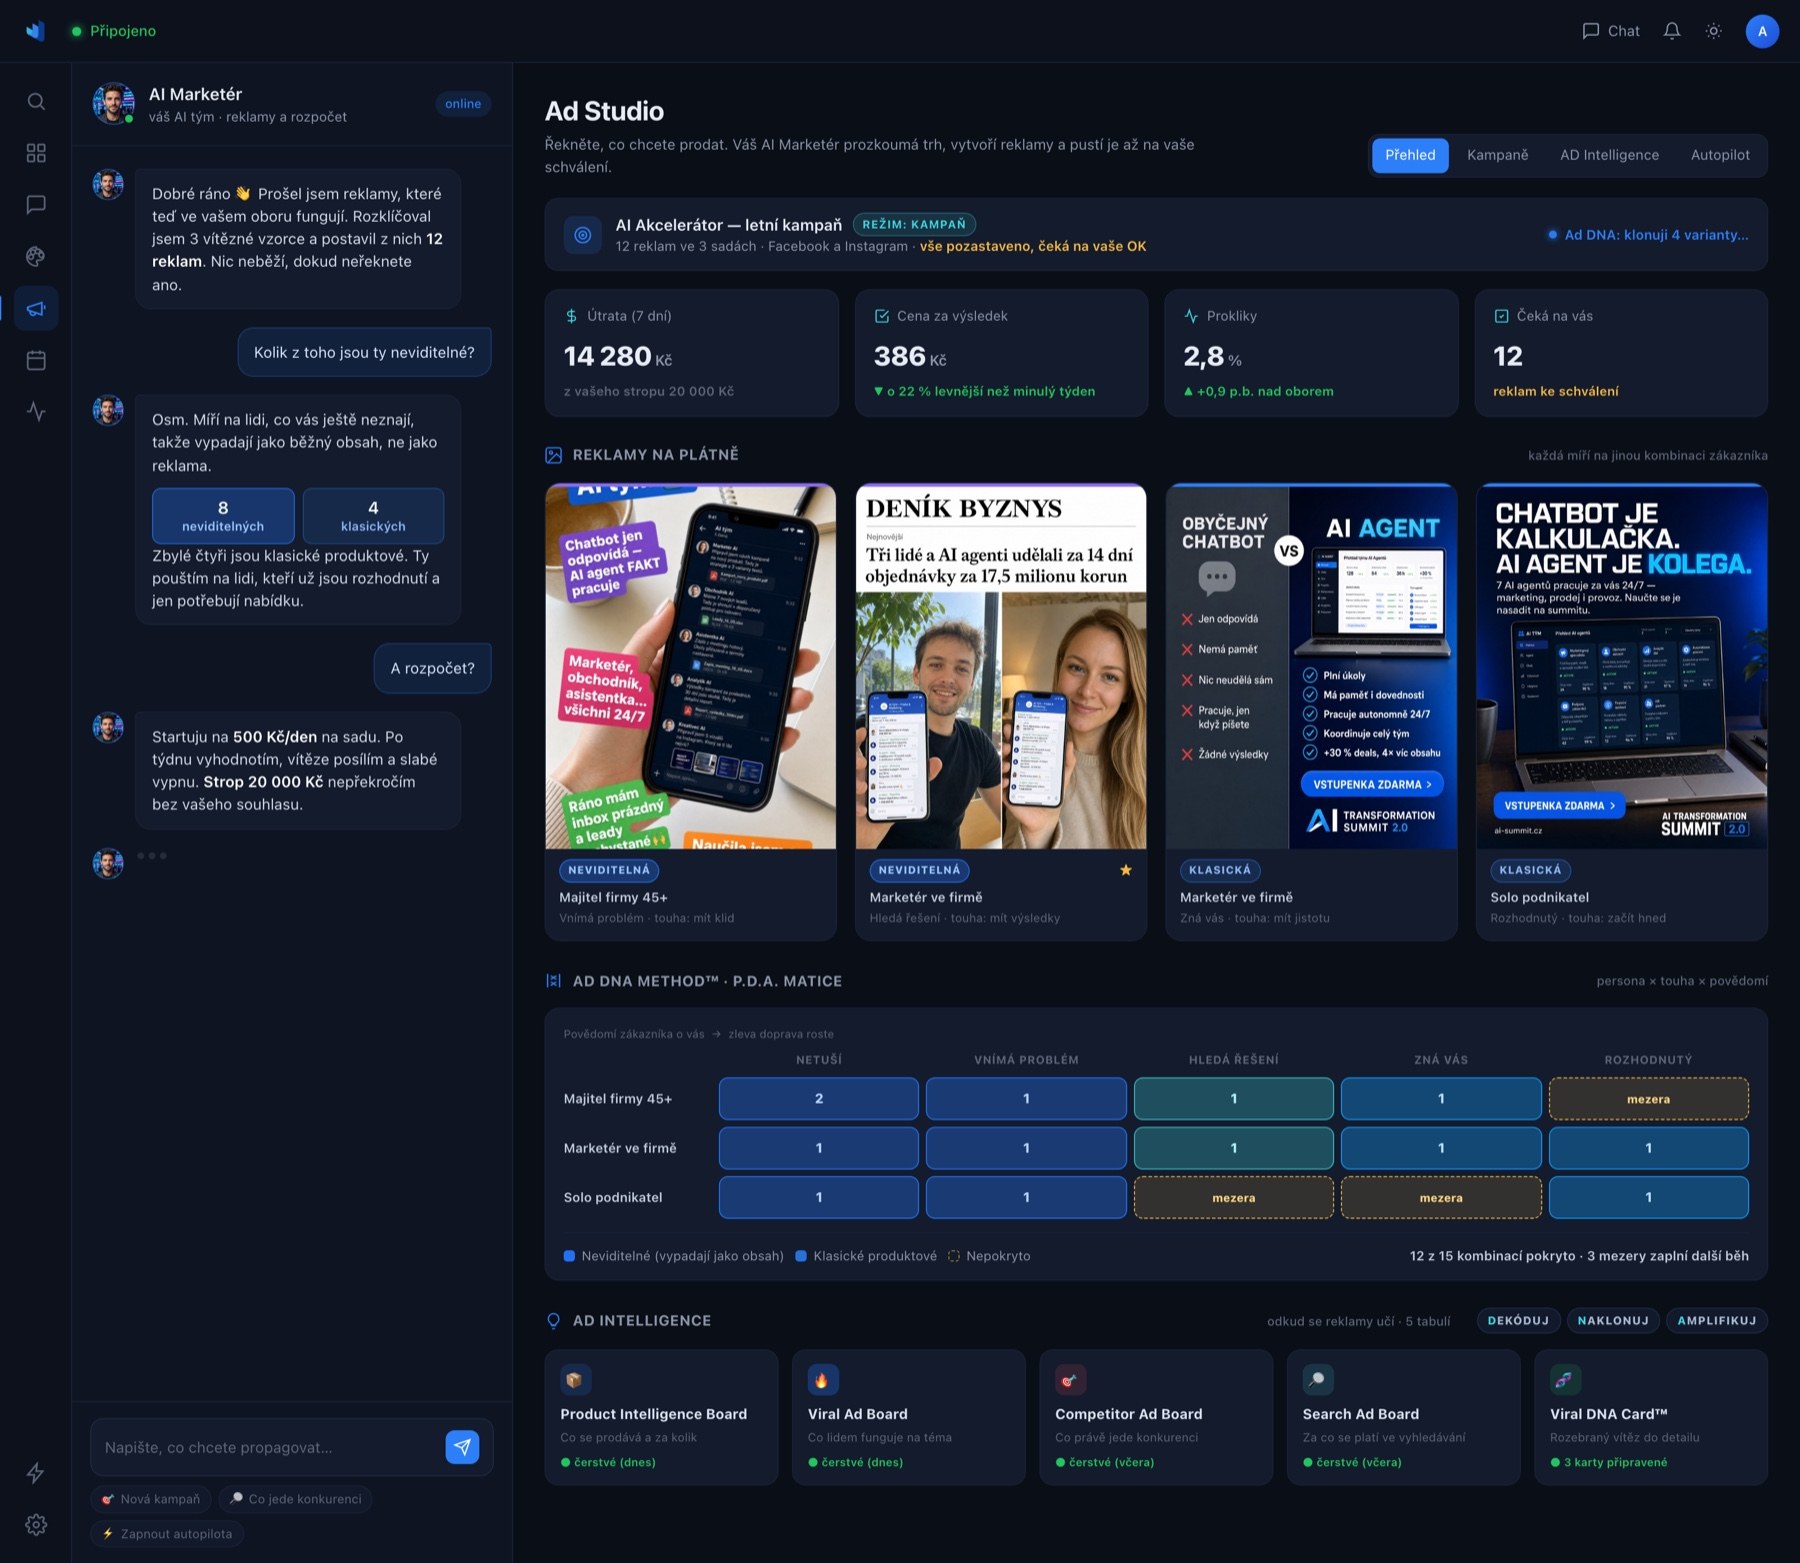Open the user avatar menu A
The image size is (1800, 1563).
pos(1762,31)
